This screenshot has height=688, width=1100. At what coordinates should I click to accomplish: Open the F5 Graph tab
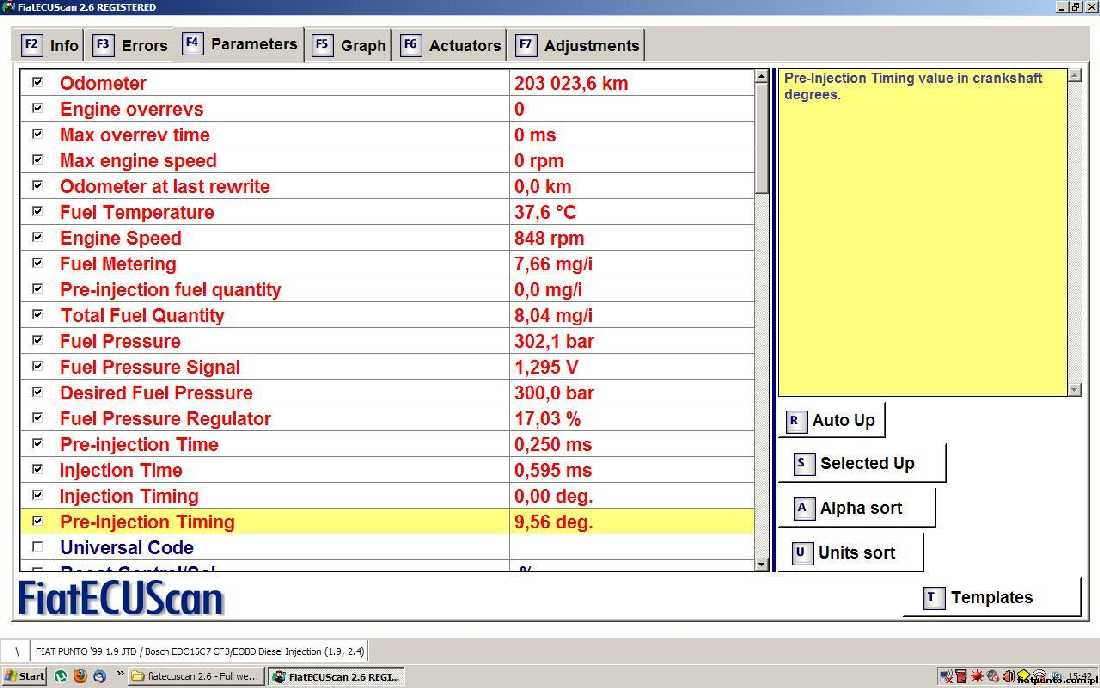pos(349,46)
